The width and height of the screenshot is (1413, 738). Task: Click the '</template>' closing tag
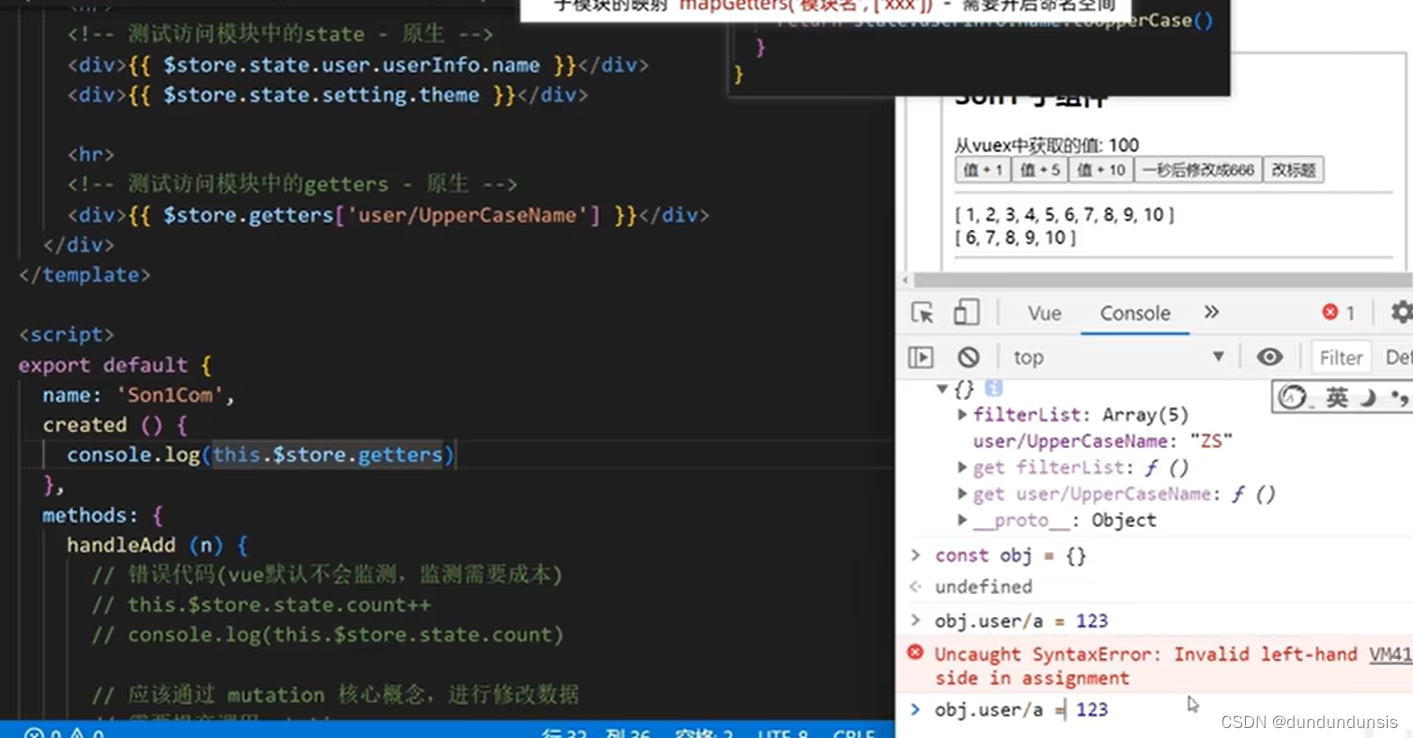(x=84, y=274)
